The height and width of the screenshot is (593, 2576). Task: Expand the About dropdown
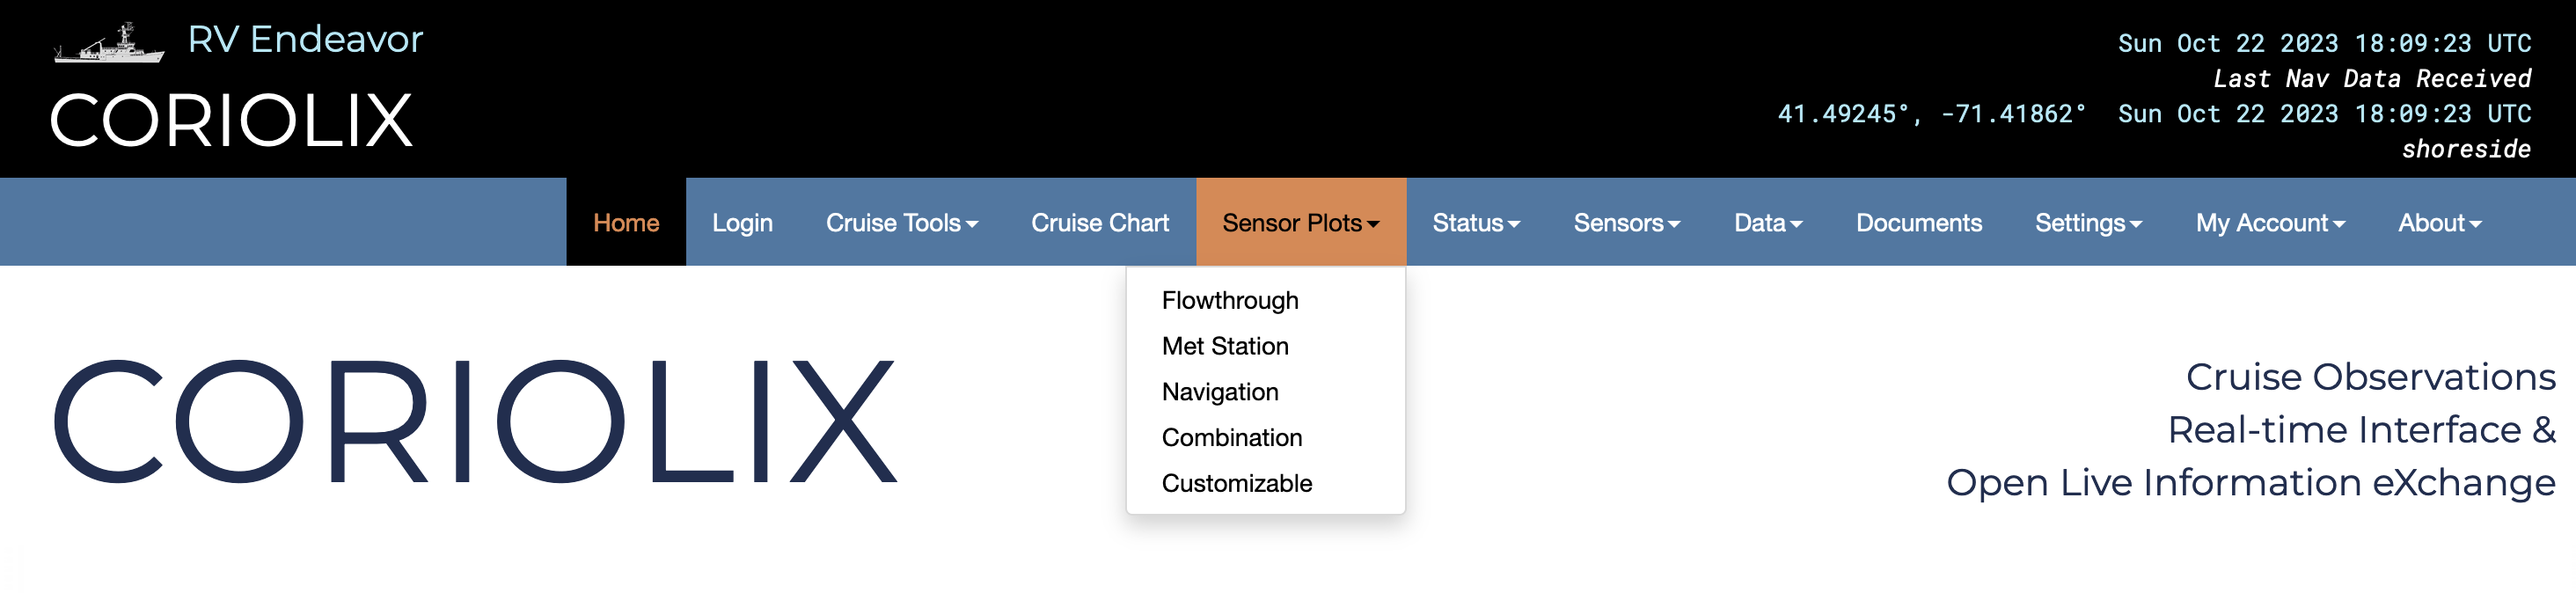[2439, 222]
